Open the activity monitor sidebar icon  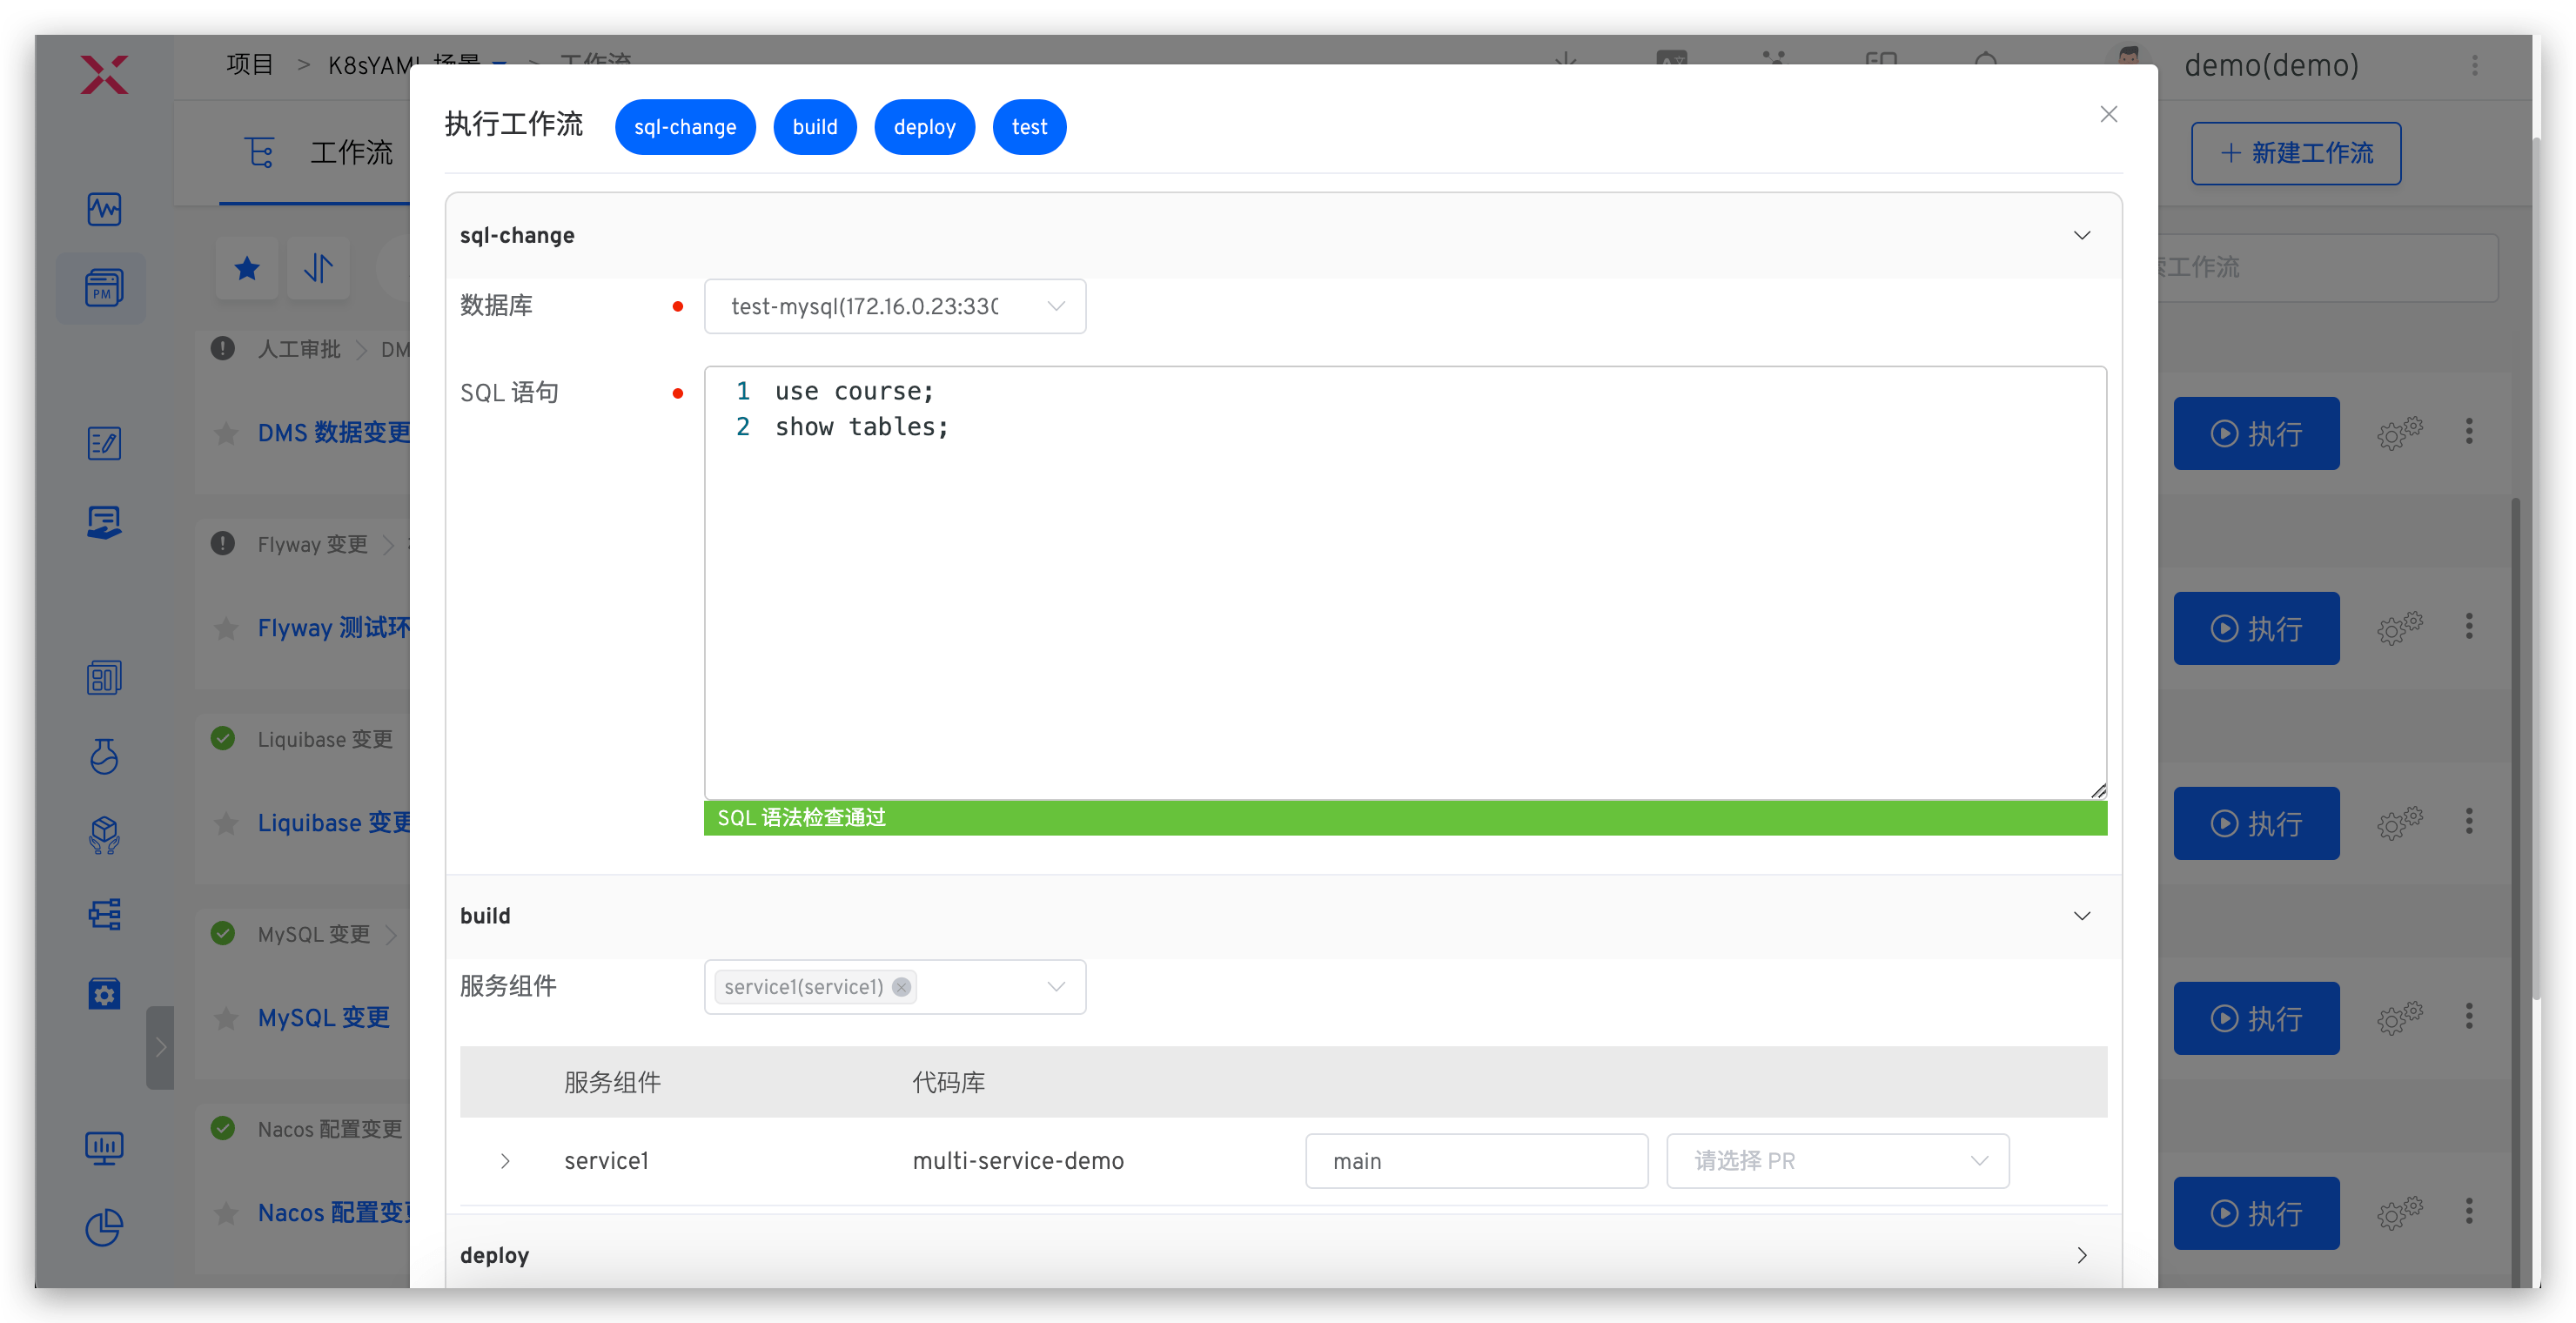coord(103,209)
